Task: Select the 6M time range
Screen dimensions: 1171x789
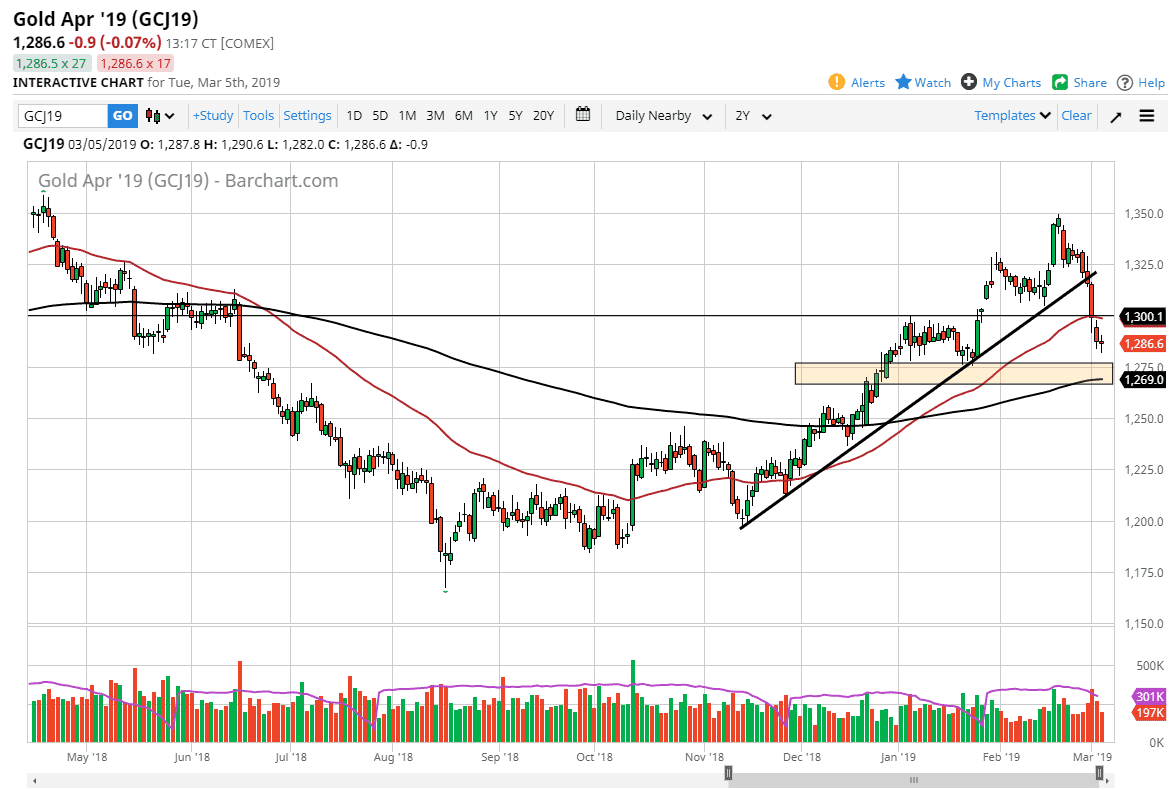Action: (463, 116)
